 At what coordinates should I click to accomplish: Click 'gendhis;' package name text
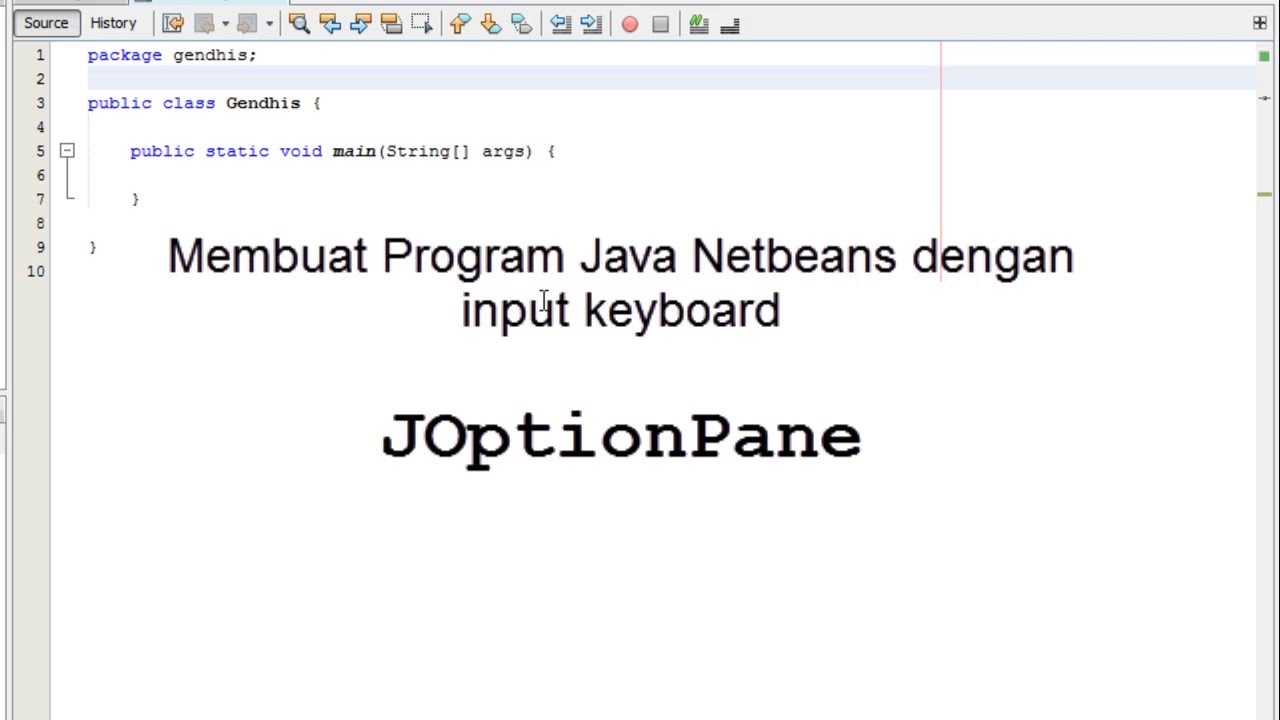[x=215, y=55]
